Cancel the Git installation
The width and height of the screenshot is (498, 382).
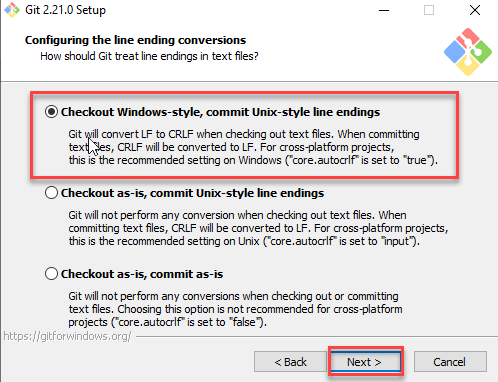pyautogui.click(x=450, y=362)
